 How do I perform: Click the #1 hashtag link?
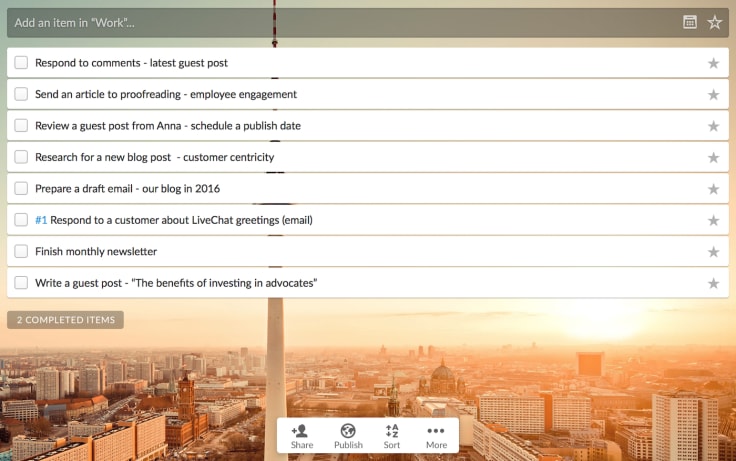41,220
